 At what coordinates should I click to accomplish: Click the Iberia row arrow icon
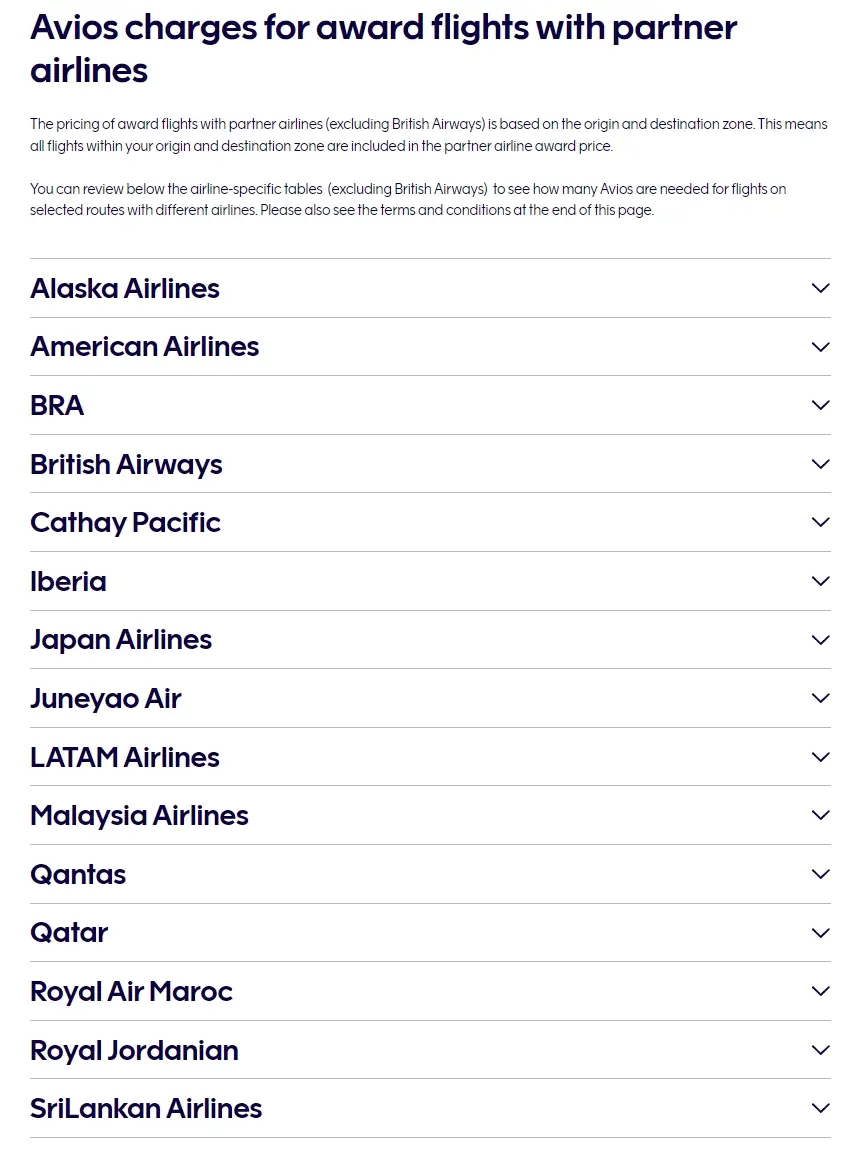[820, 581]
